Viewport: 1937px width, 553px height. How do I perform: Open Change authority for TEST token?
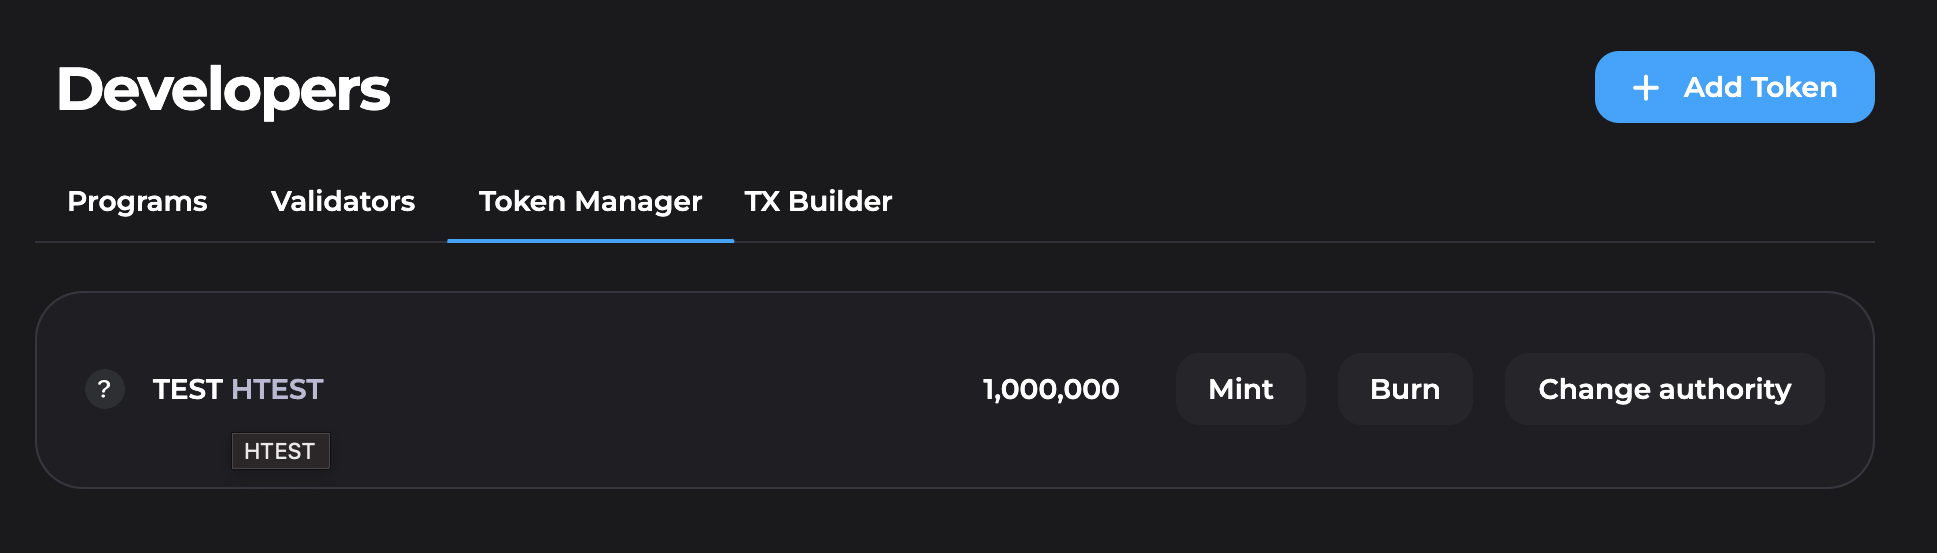click(x=1664, y=389)
